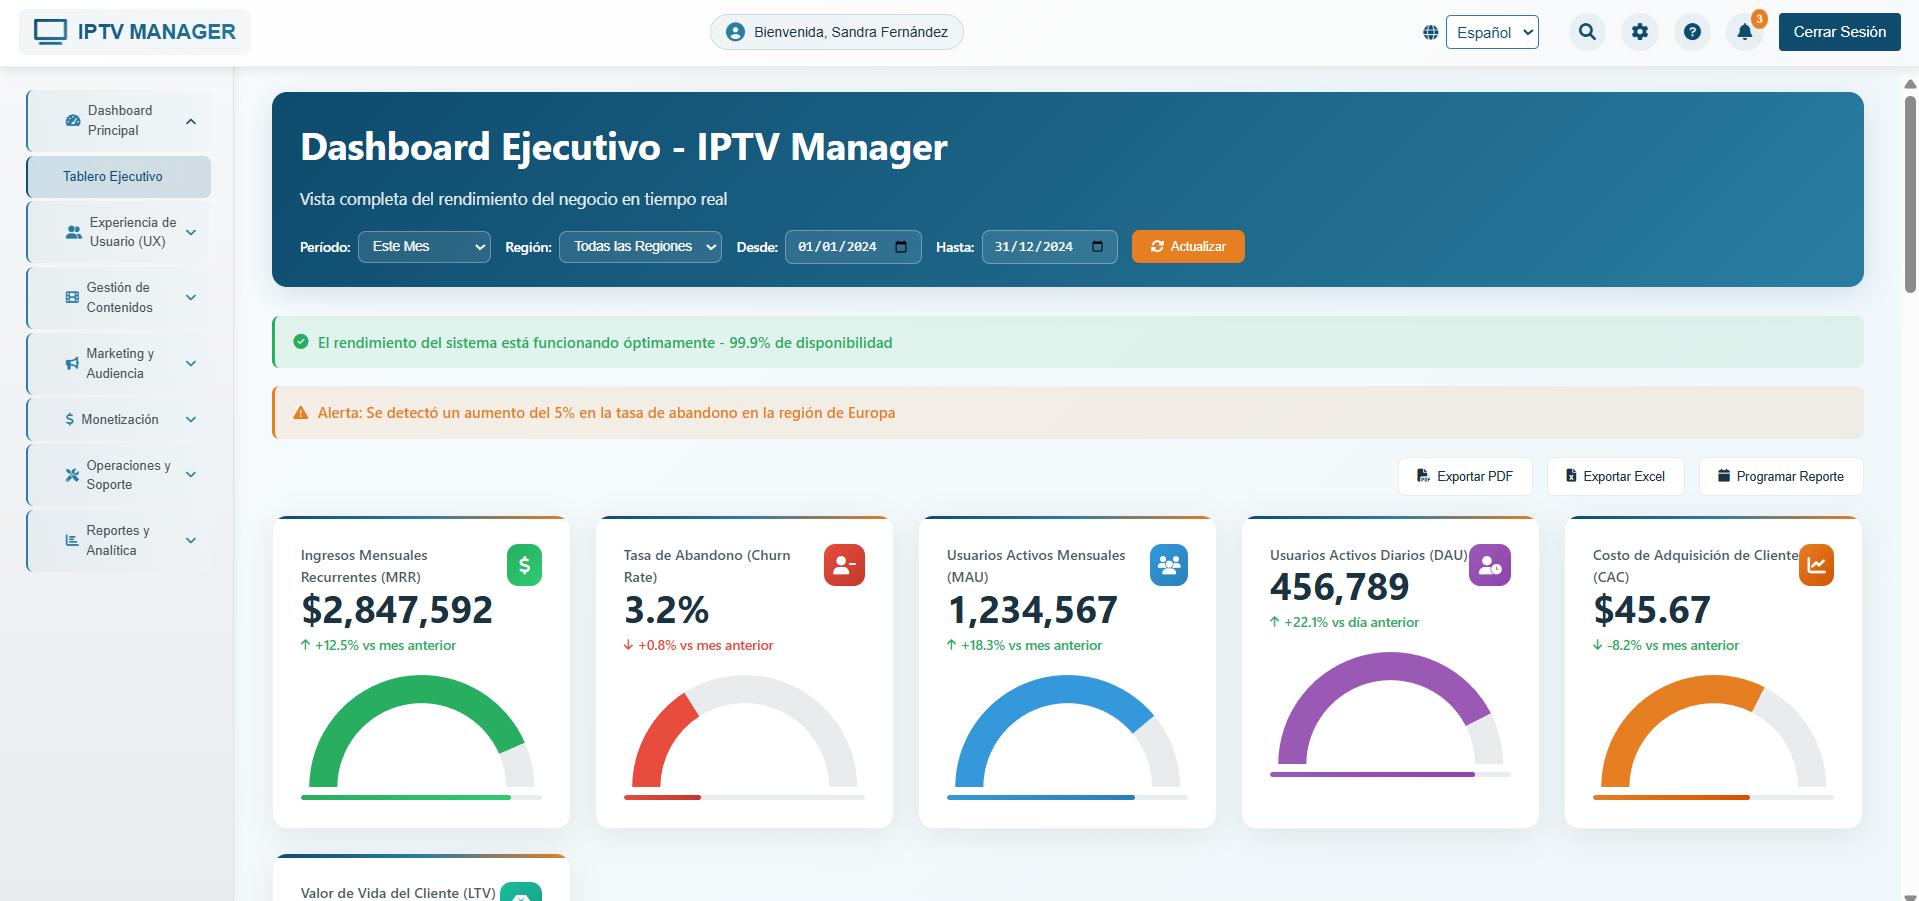Check the notifications bell with 3 alerts
Image resolution: width=1919 pixels, height=901 pixels.
click(x=1744, y=31)
